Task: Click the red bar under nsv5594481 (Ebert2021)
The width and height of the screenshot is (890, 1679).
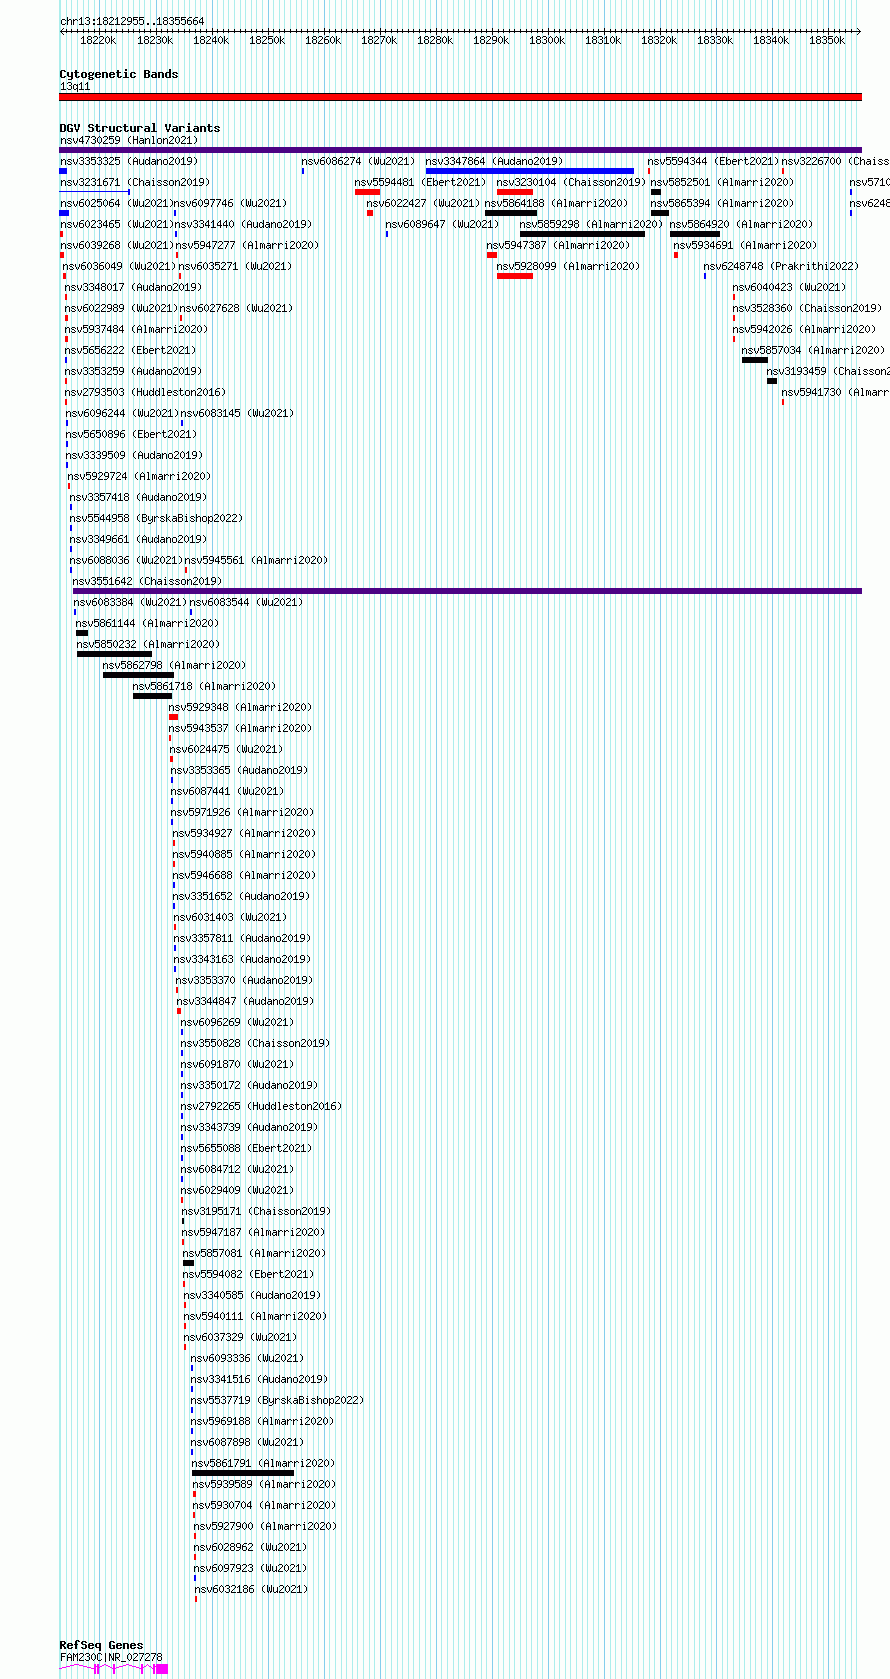Action: (x=367, y=192)
